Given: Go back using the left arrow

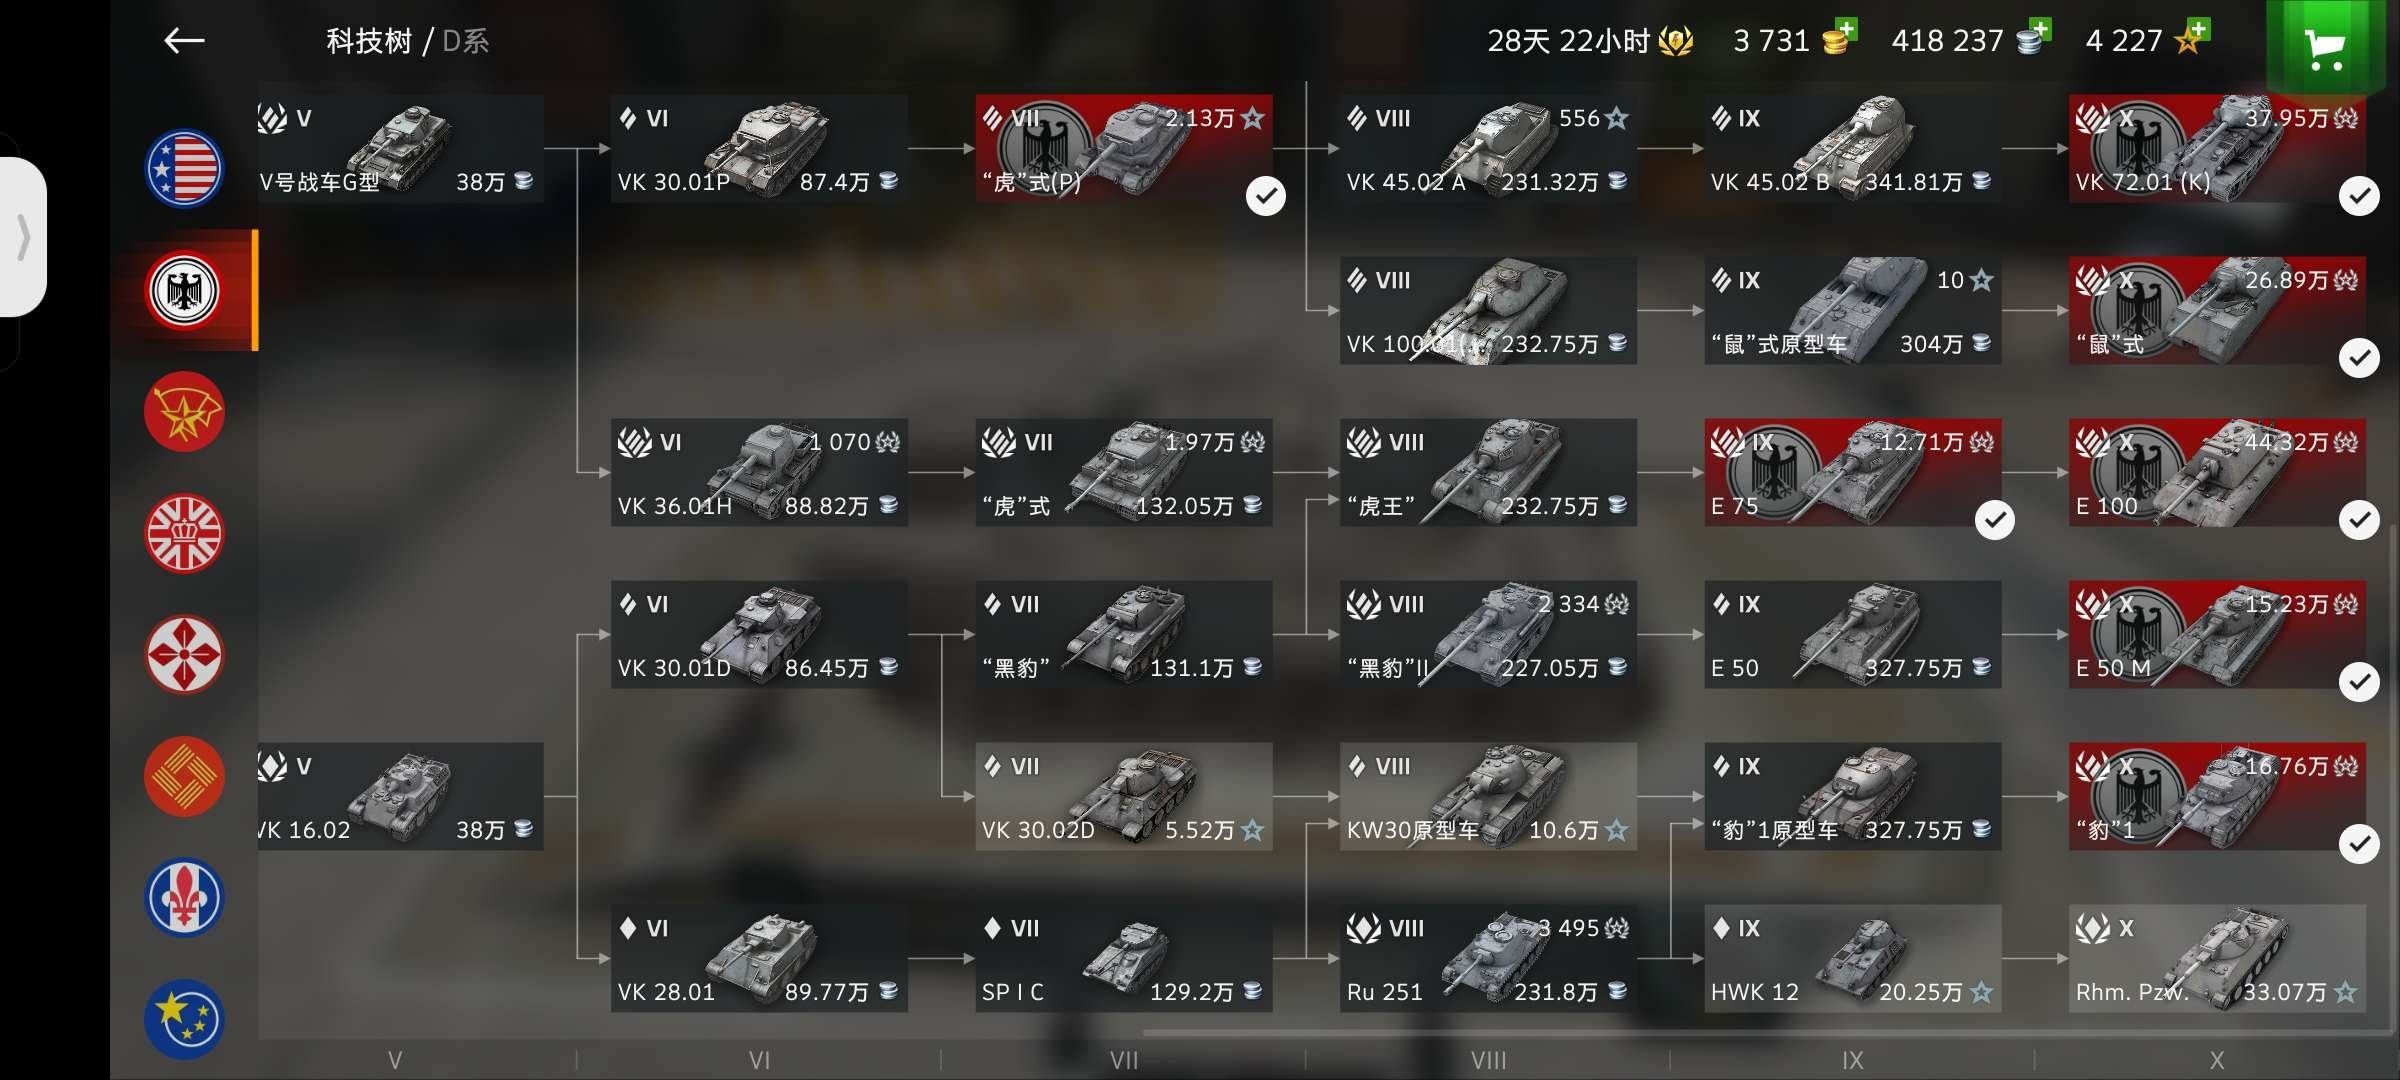Looking at the screenshot, I should [x=184, y=40].
